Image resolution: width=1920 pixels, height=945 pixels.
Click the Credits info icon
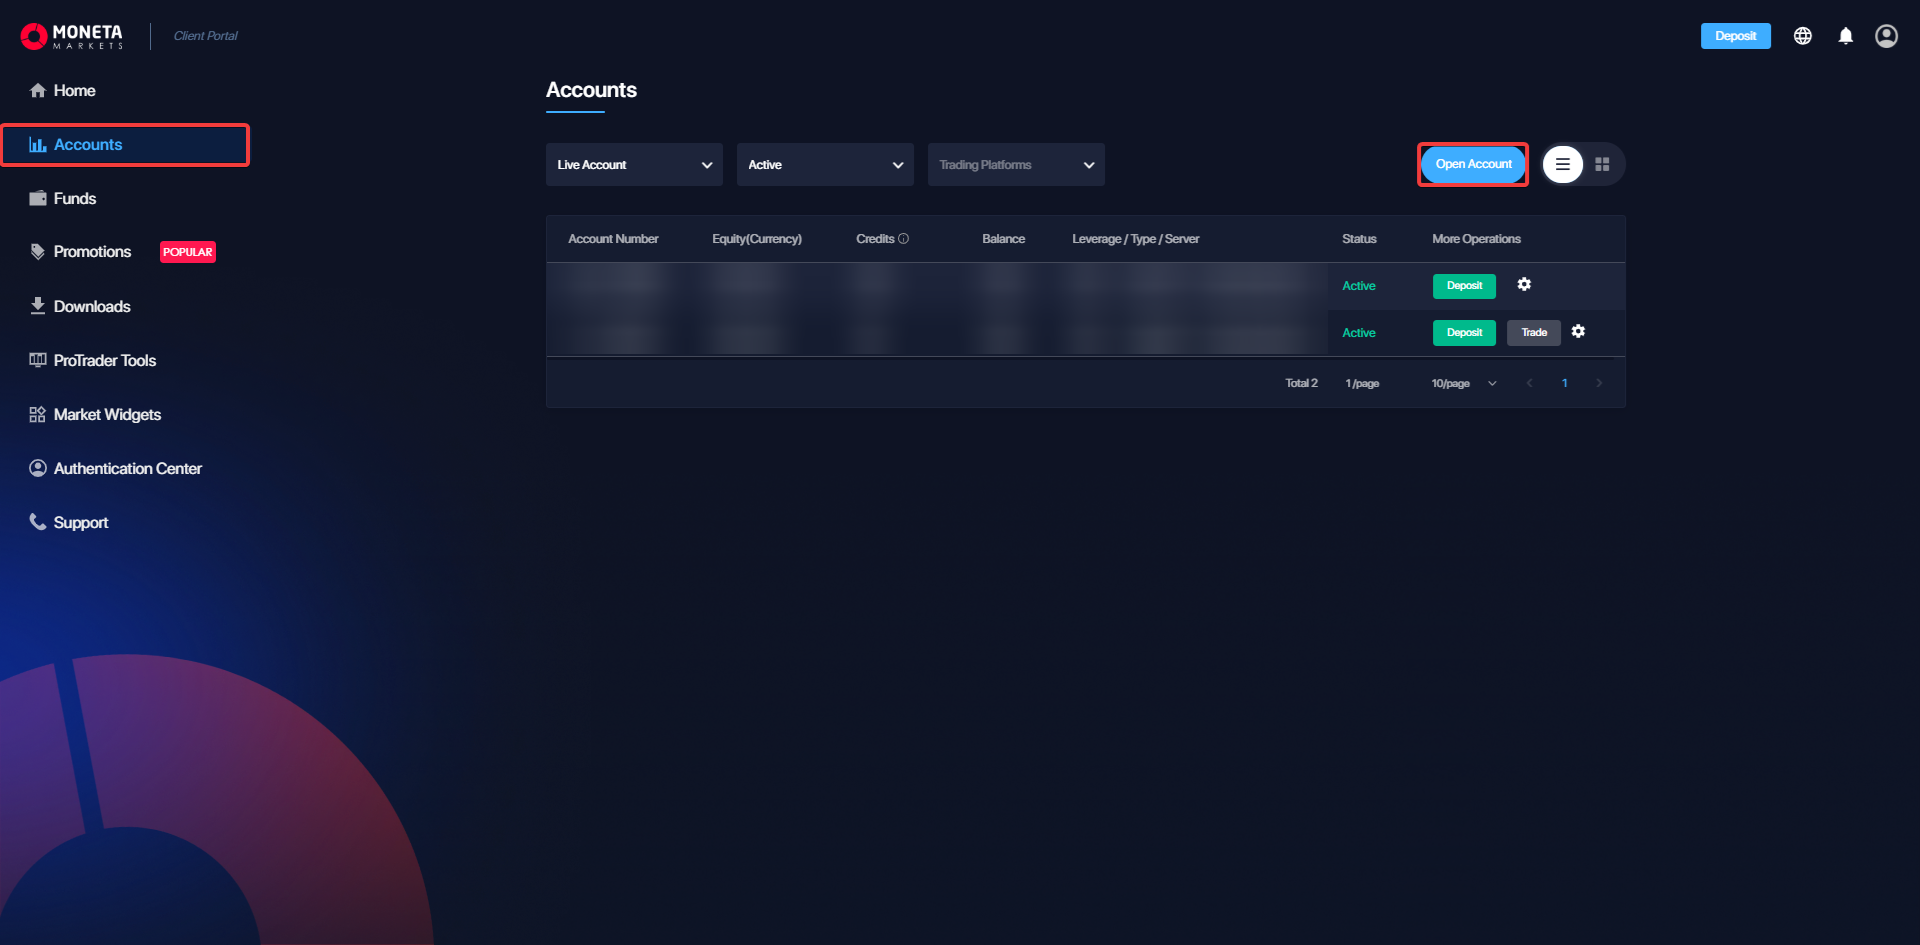tap(904, 239)
